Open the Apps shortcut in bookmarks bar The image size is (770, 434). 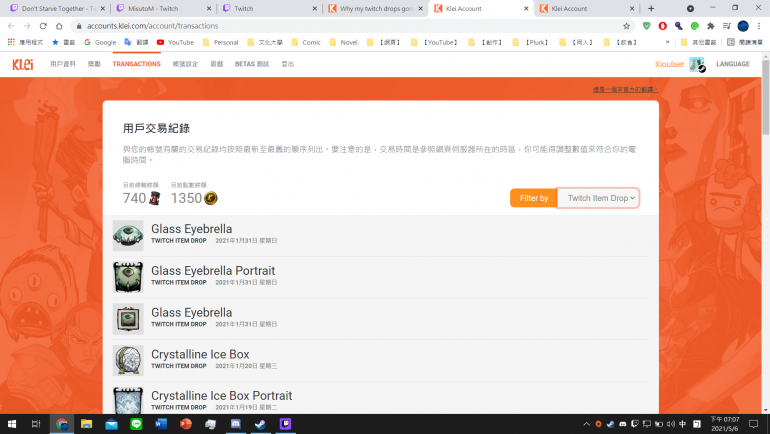tap(26, 42)
